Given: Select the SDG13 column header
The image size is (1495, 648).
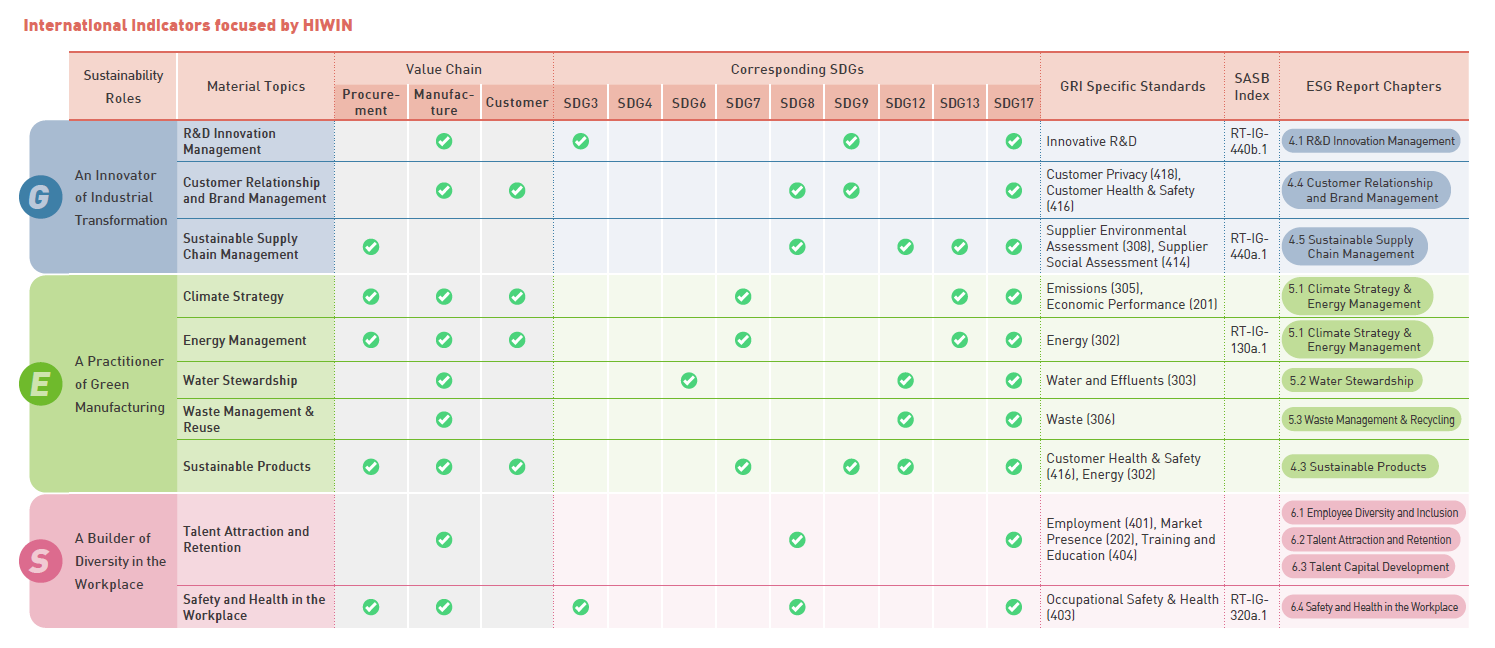Looking at the screenshot, I should 959,103.
